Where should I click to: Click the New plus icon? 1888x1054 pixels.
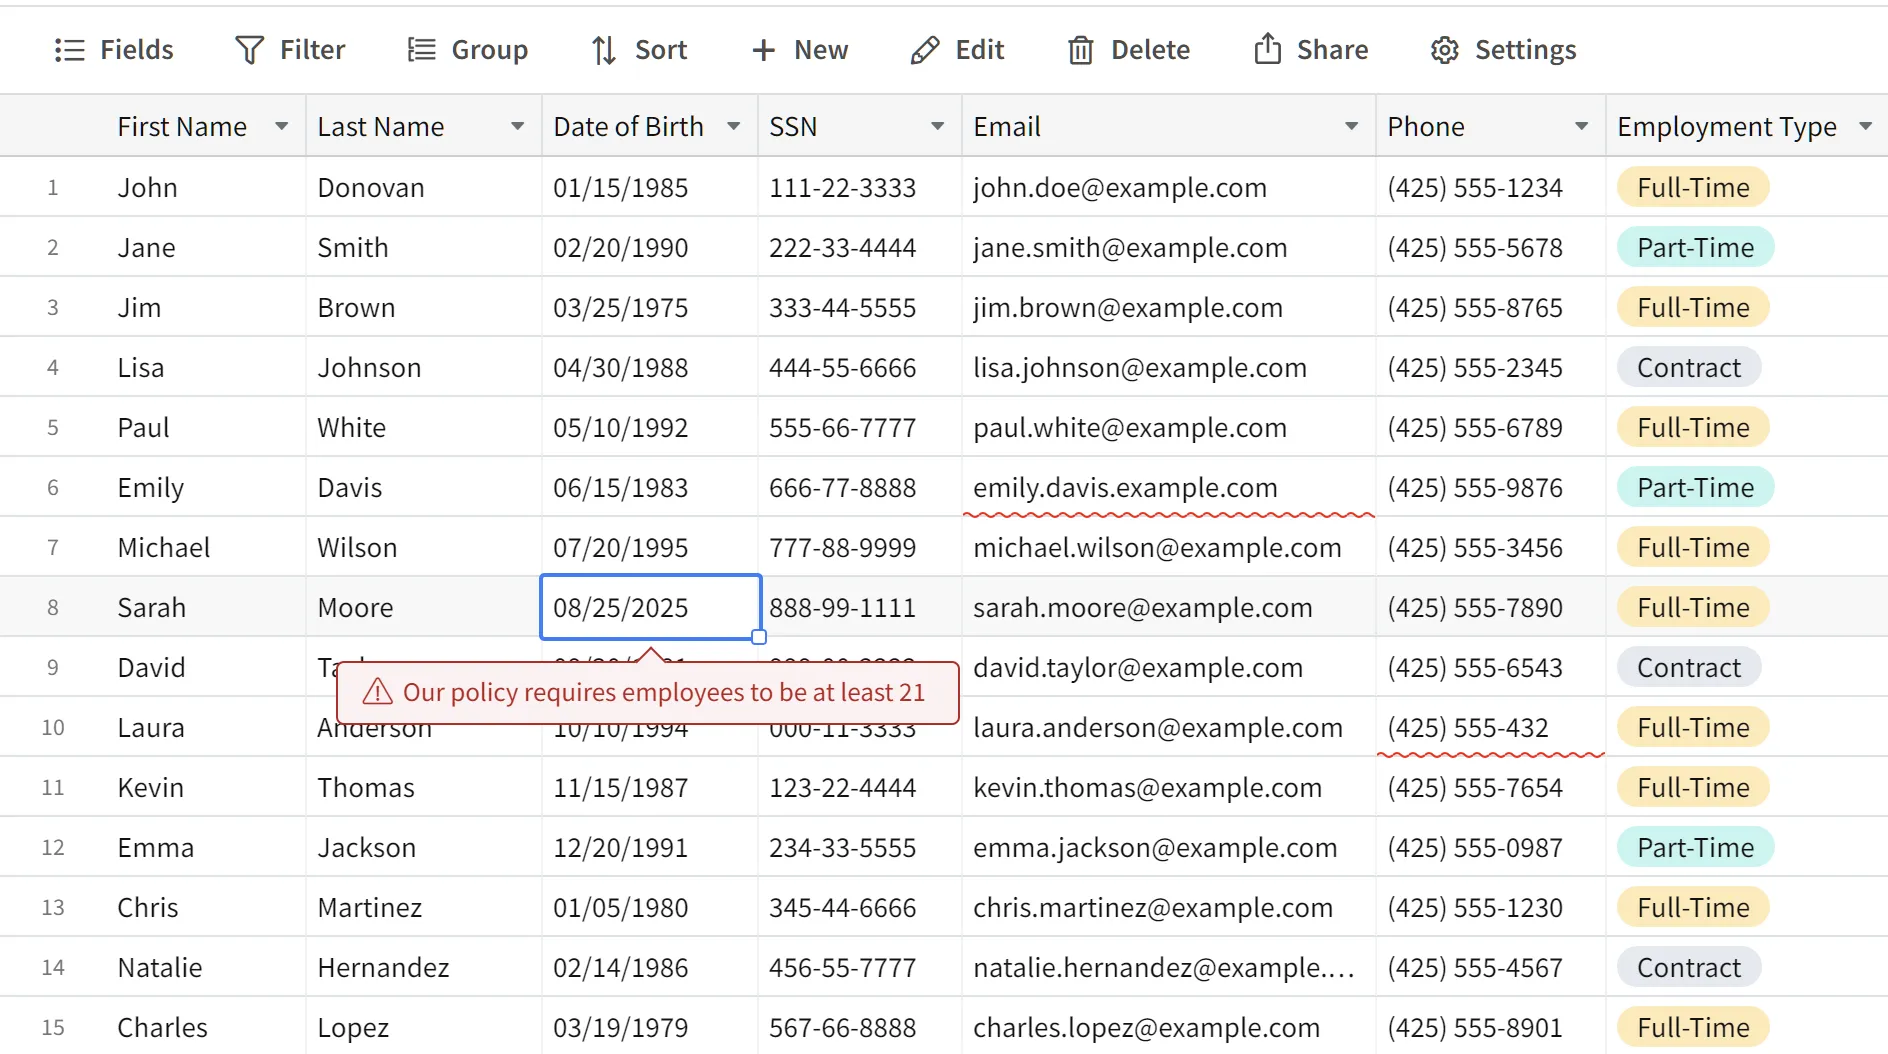pyautogui.click(x=763, y=50)
